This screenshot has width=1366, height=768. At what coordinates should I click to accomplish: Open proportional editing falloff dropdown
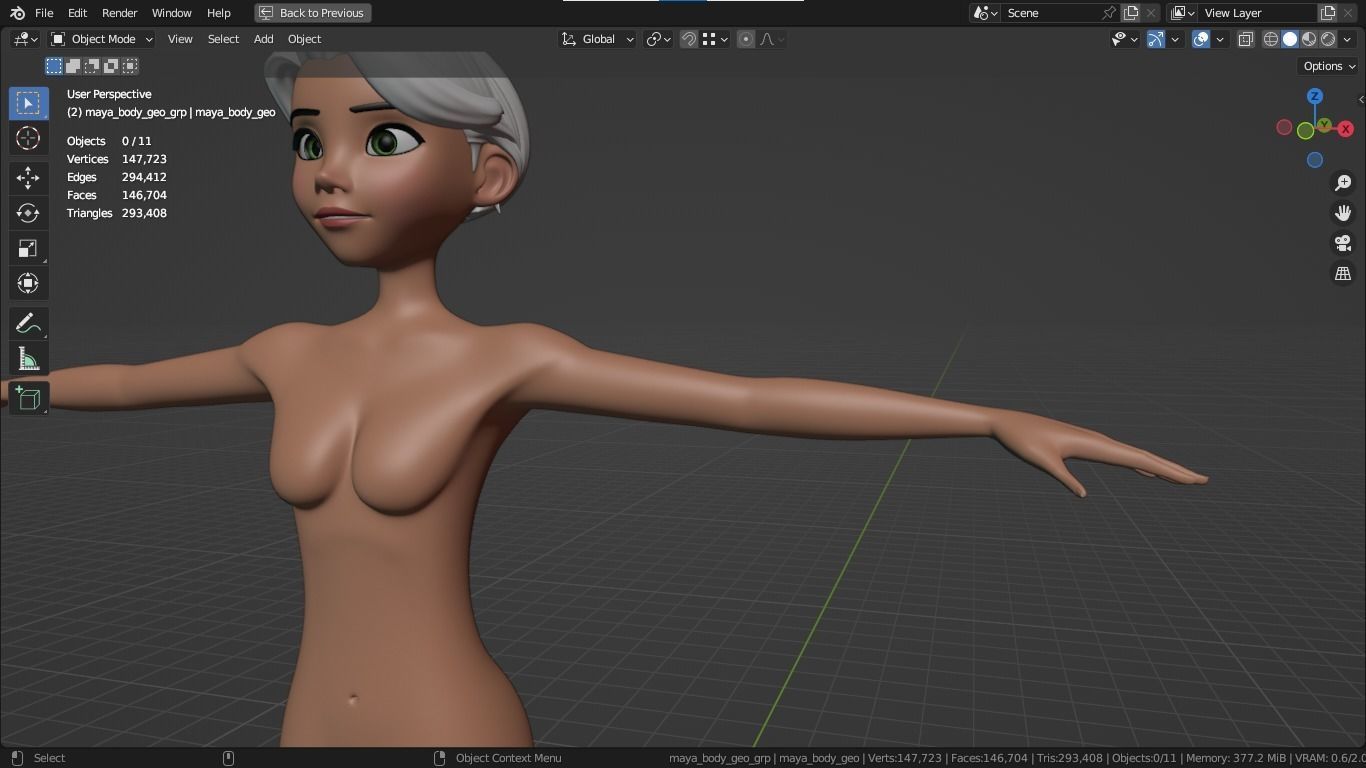(x=772, y=39)
